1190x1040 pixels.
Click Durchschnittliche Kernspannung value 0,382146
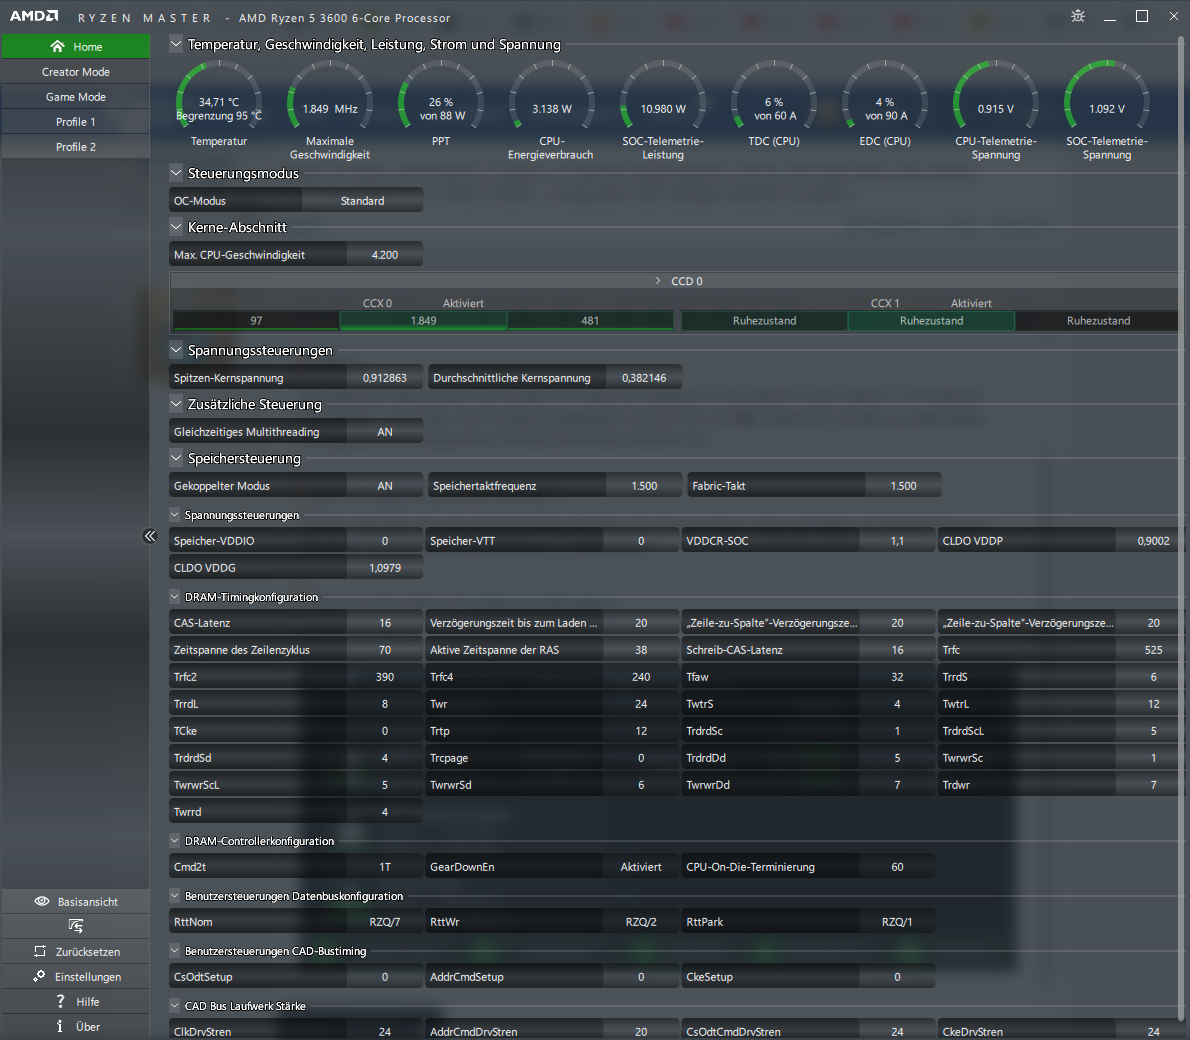644,377
